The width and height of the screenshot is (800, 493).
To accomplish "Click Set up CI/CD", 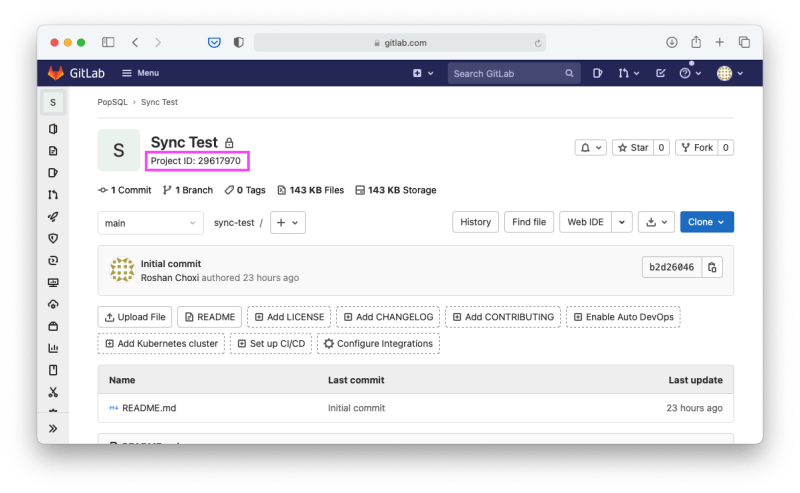I will tap(271, 343).
